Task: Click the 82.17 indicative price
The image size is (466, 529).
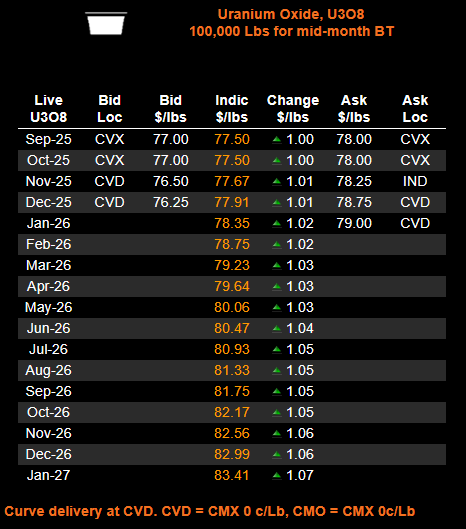Action: pos(232,412)
